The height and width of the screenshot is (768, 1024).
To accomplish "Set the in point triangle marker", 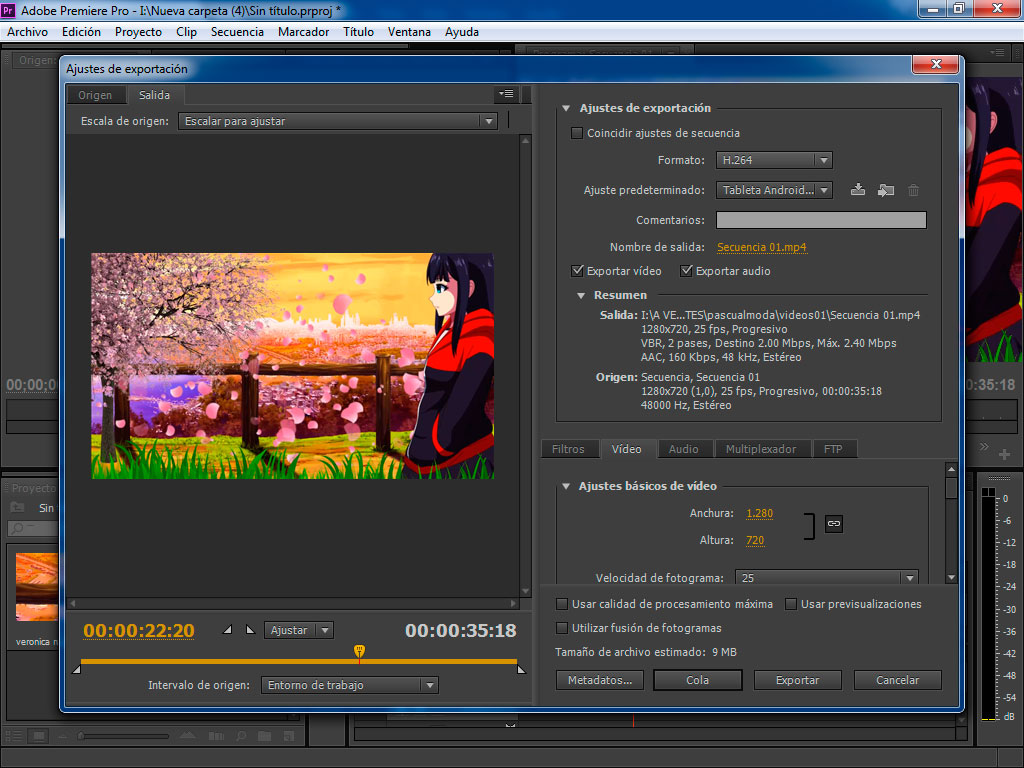I will coord(227,630).
